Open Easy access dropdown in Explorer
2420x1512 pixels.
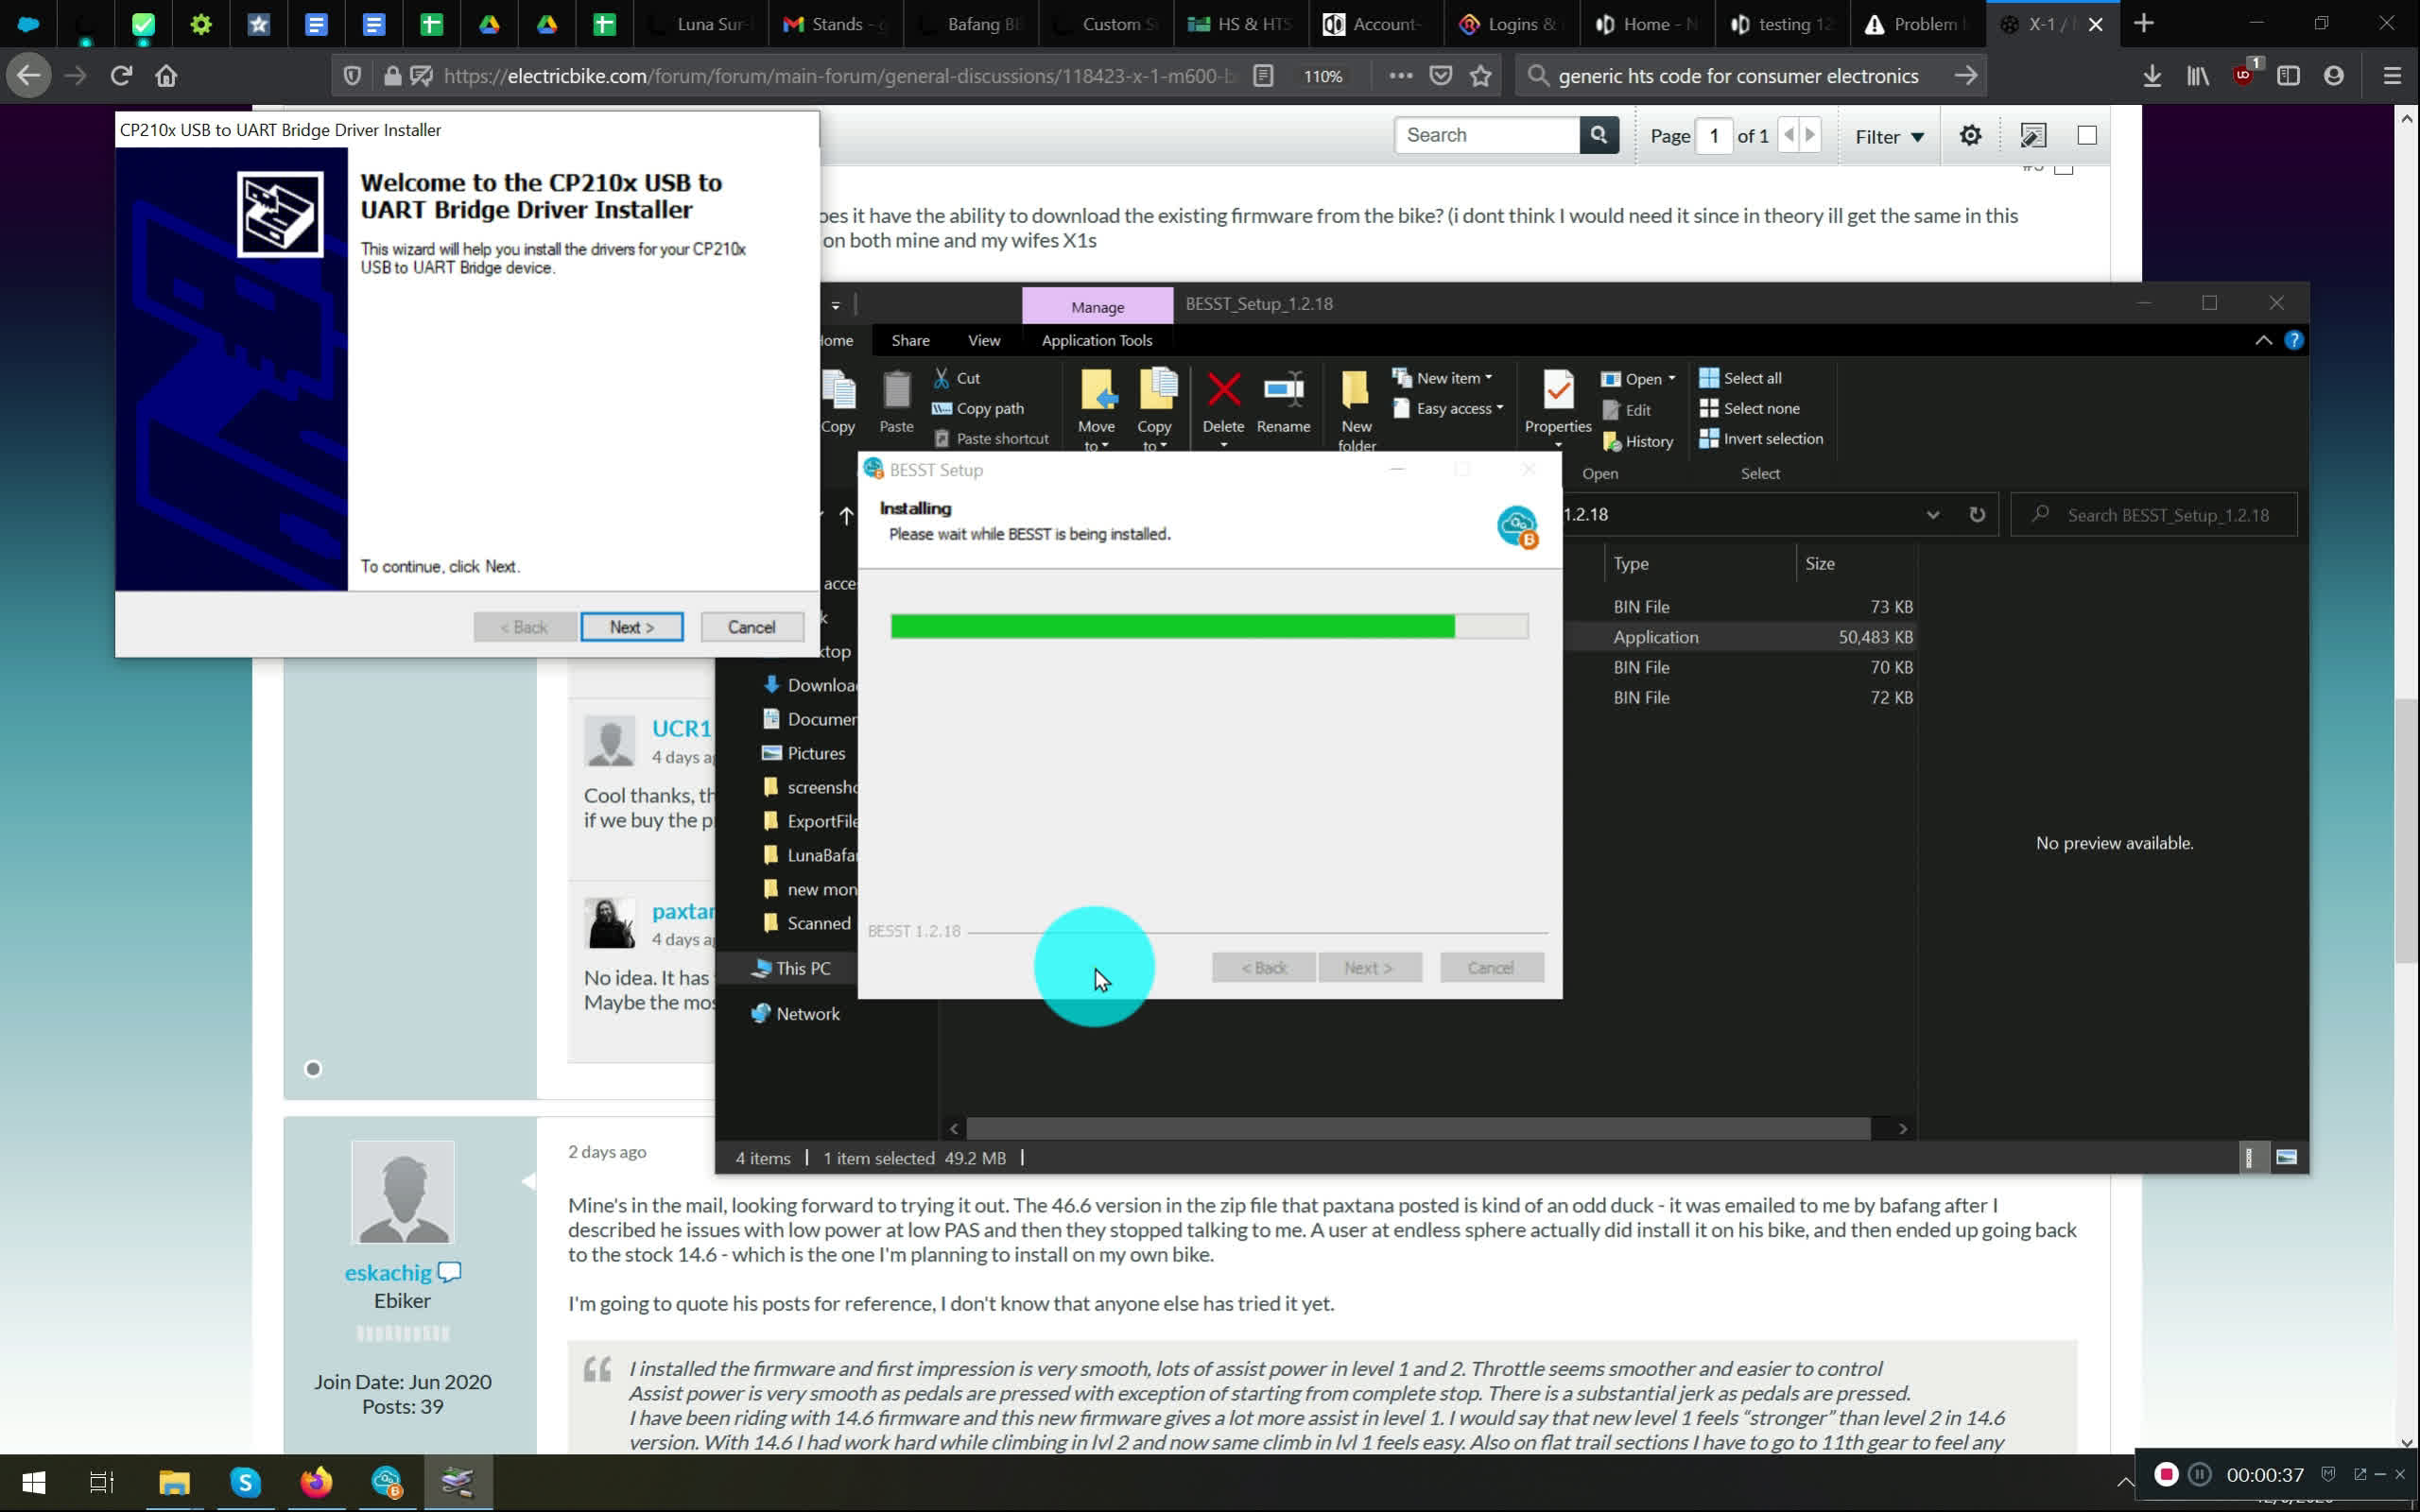coord(1449,408)
